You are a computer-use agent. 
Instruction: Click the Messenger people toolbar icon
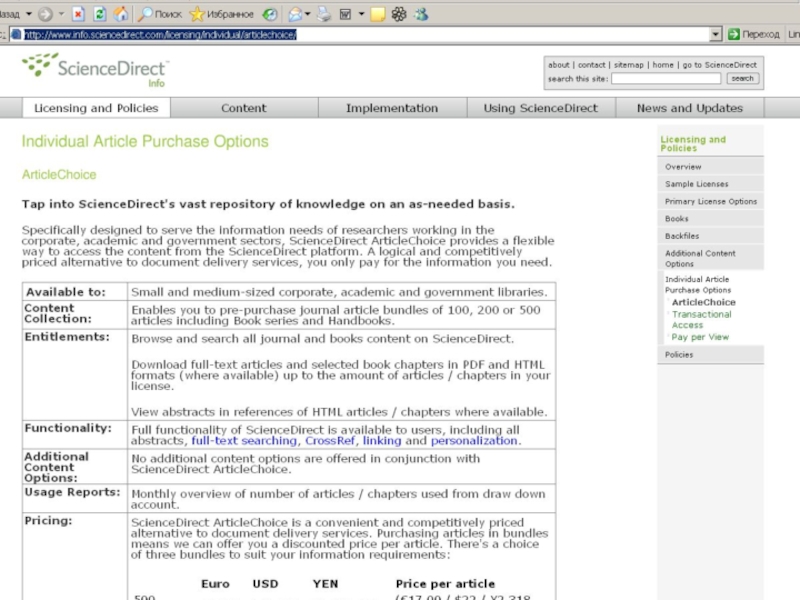coord(421,14)
